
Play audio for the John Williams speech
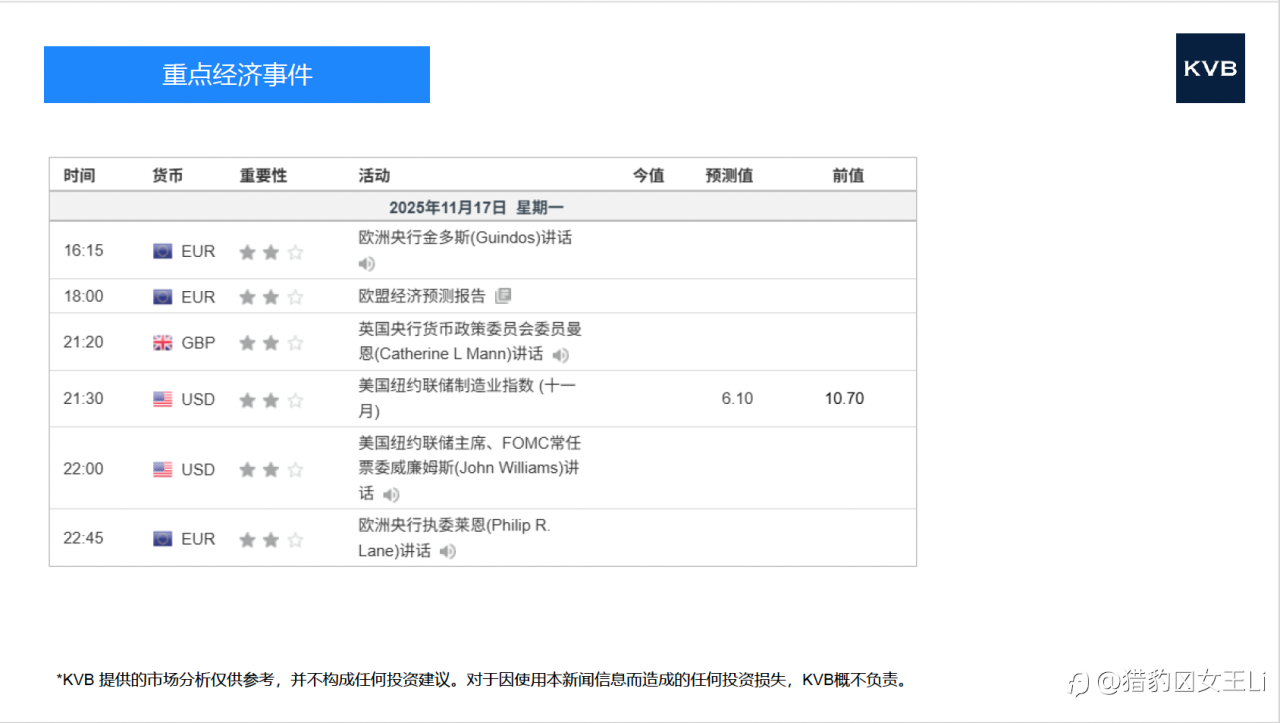point(391,494)
